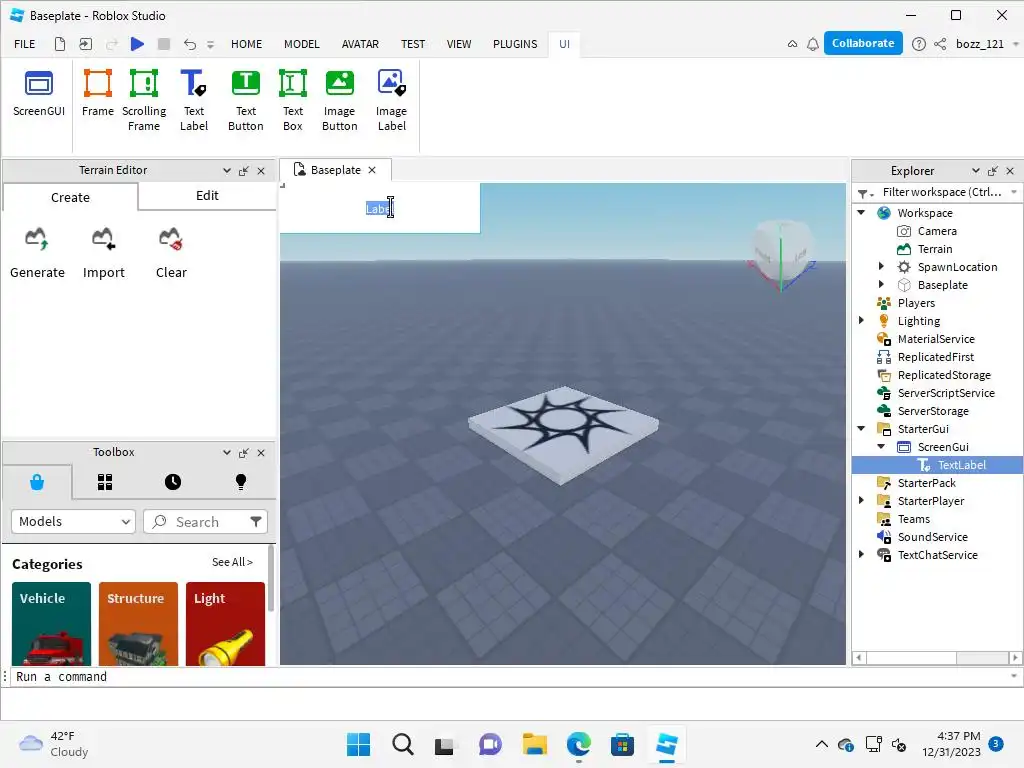The image size is (1024, 768).
Task: Expand the SpawnLocation node
Action: [881, 266]
